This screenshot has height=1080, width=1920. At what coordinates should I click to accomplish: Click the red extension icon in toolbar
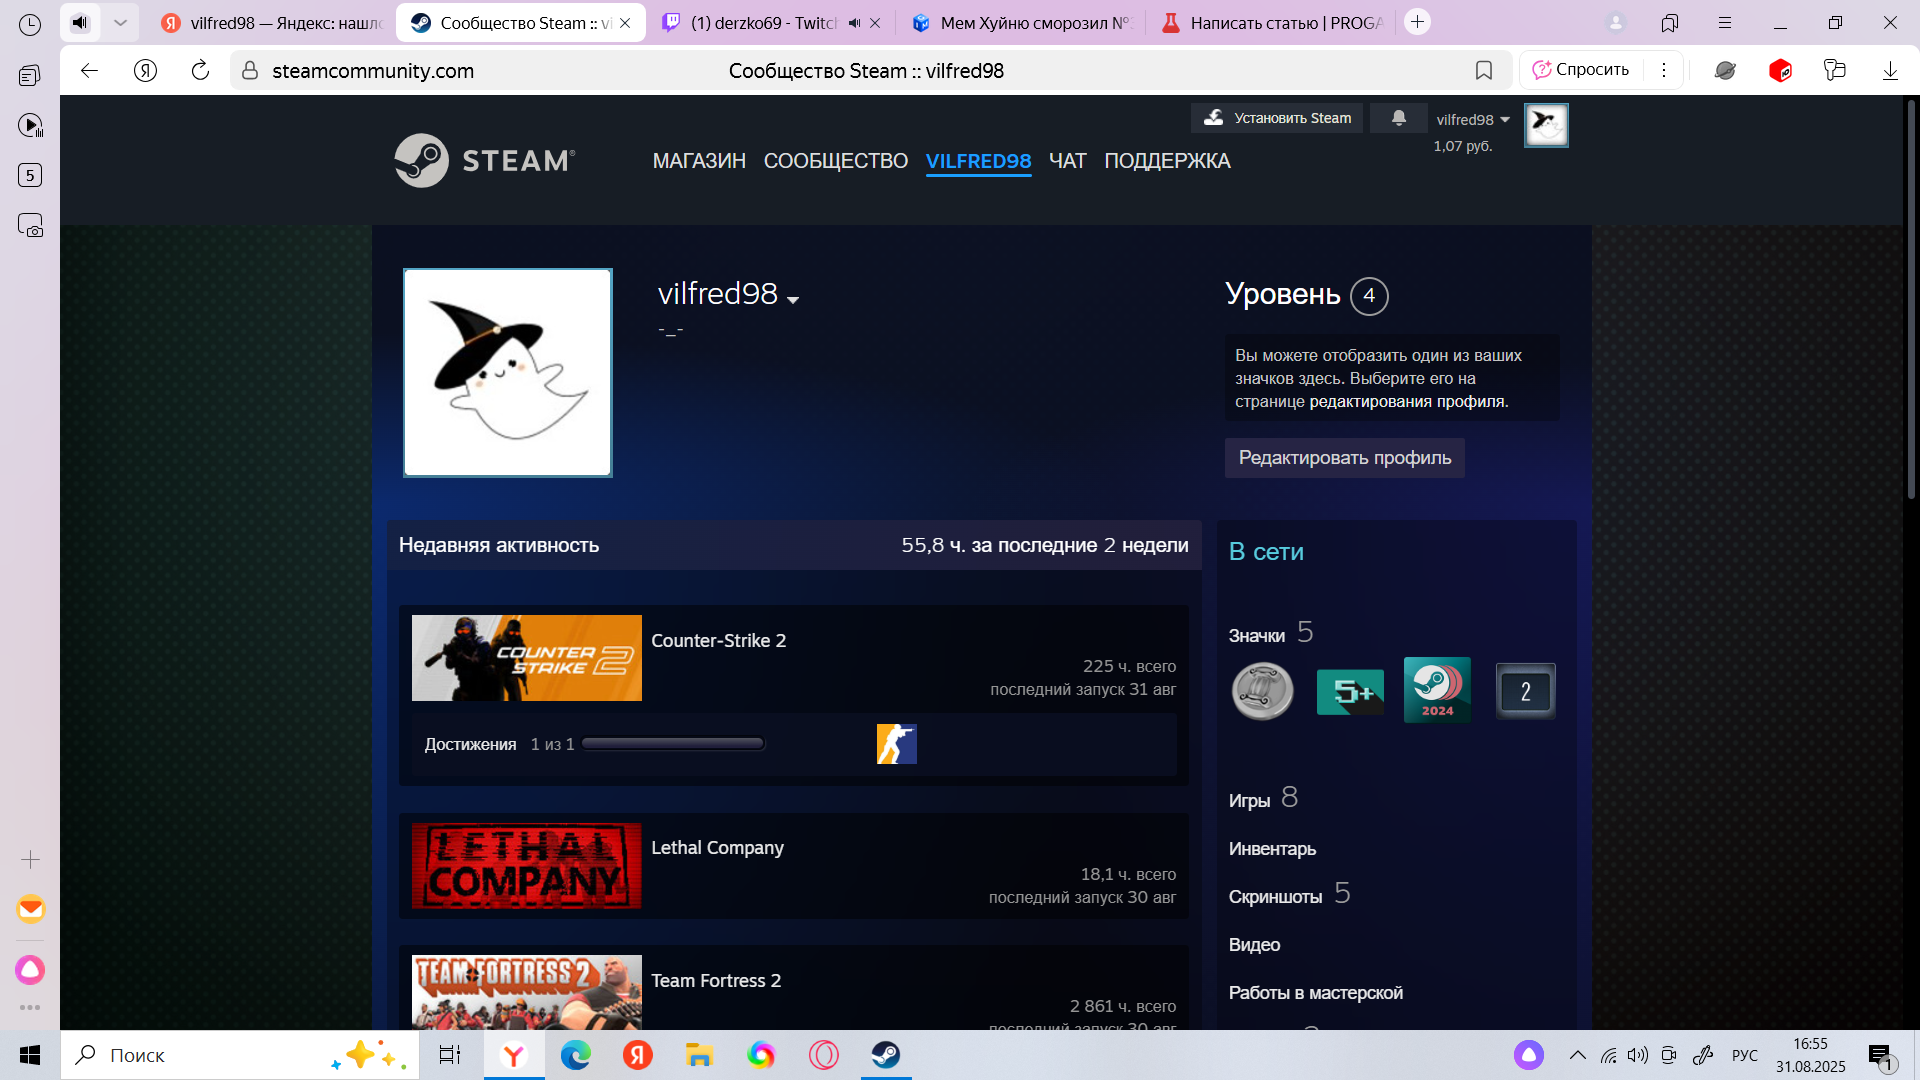[x=1780, y=70]
